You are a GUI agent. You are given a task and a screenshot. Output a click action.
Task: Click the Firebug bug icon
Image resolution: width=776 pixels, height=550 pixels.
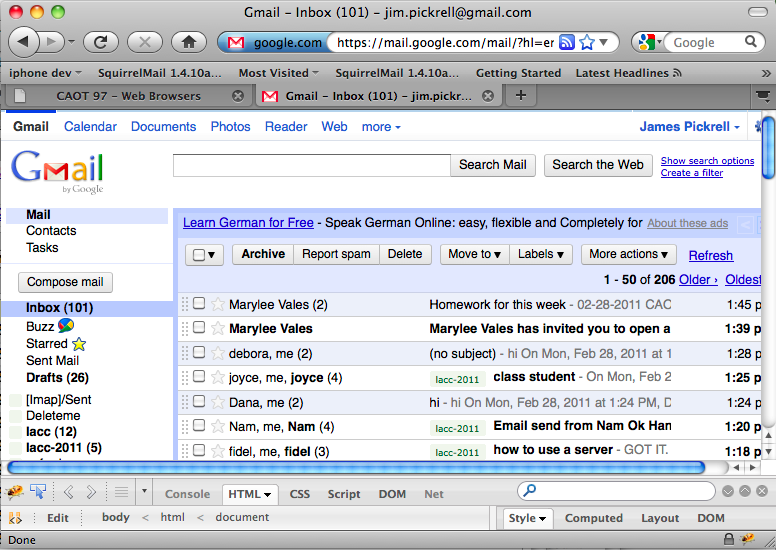click(x=14, y=492)
